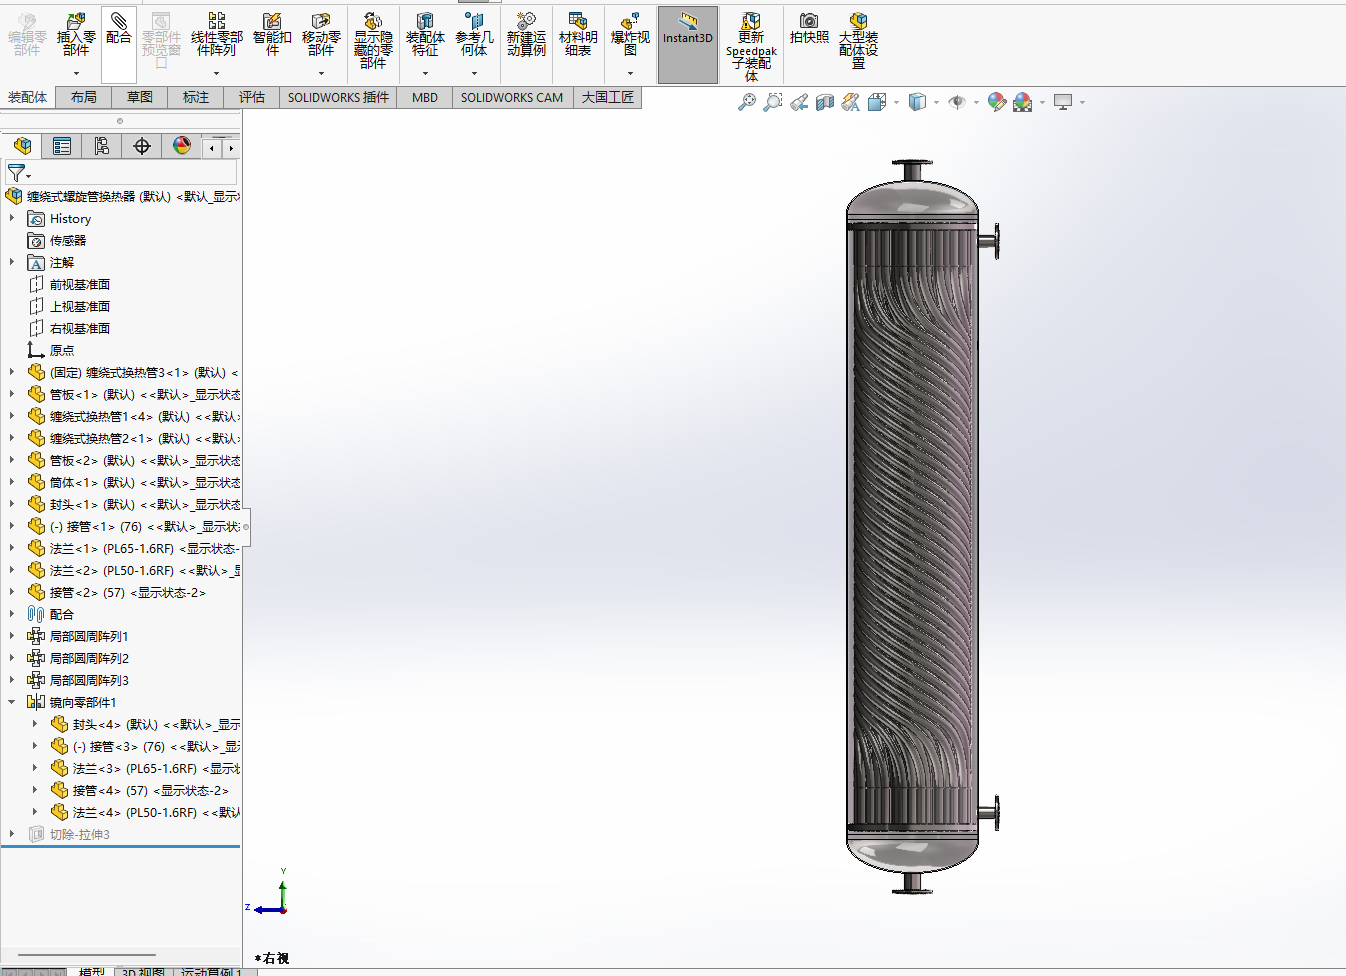Expand the 局部圆周阵列1 pattern node
Viewport: 1346px width, 976px height.
pyautogui.click(x=12, y=636)
